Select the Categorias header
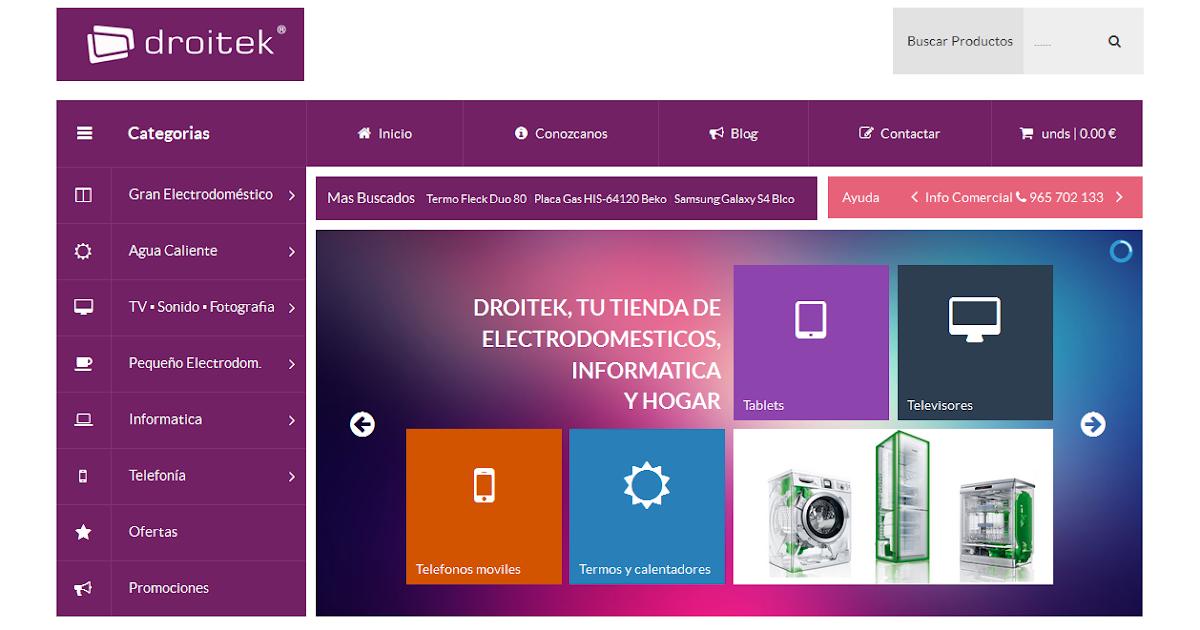This screenshot has width=1200, height=630. point(169,133)
